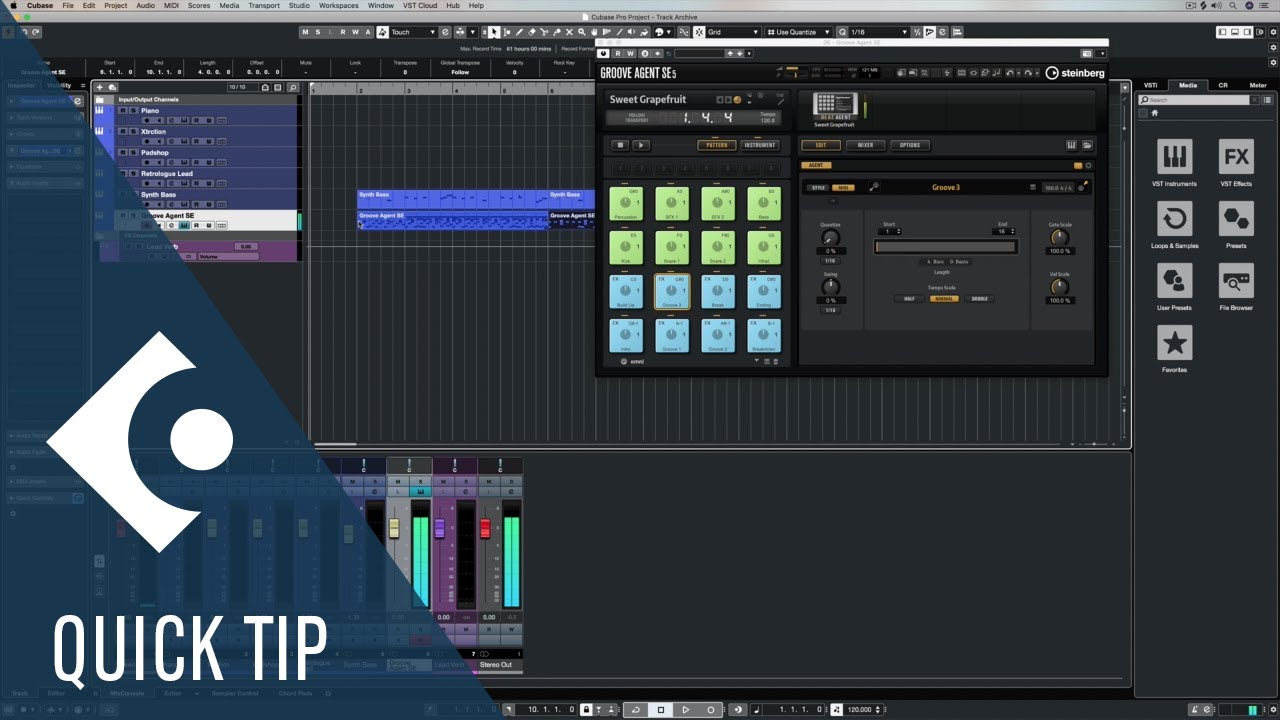Click Groove Agent play button
This screenshot has height=720, width=1280.
641,145
